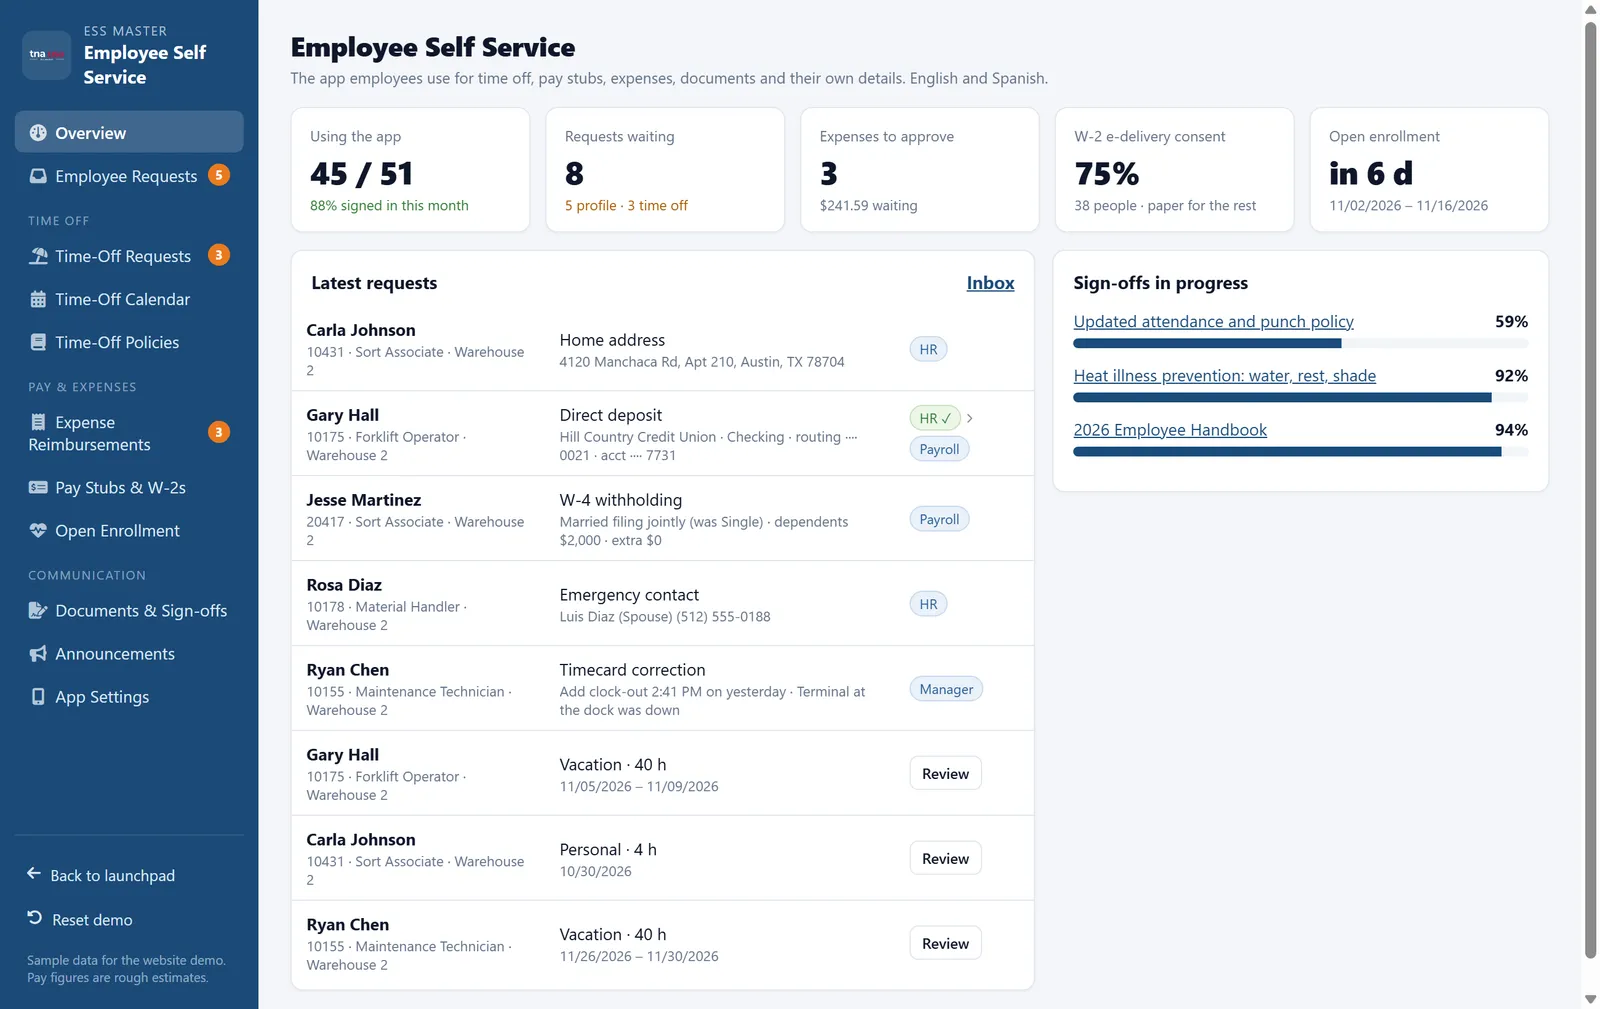Click the HR ✓ badge on Direct deposit row

(x=935, y=418)
